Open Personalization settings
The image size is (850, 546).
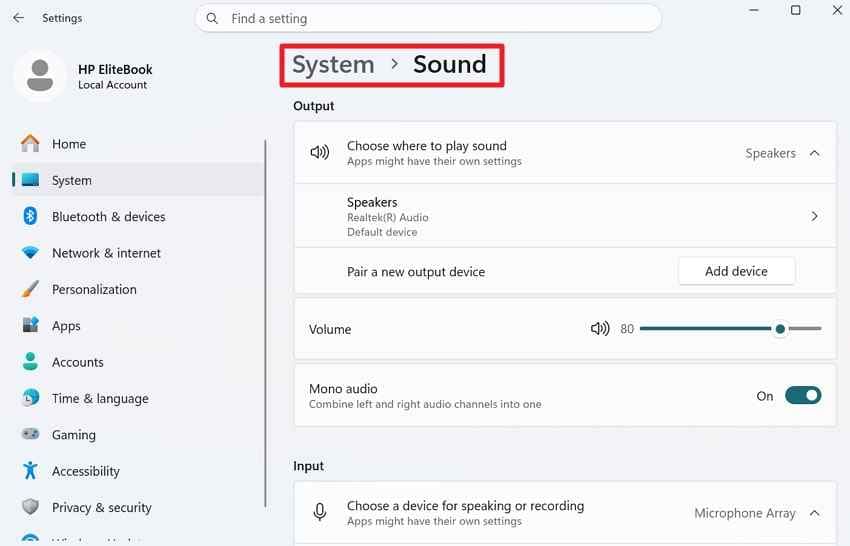pos(138,289)
